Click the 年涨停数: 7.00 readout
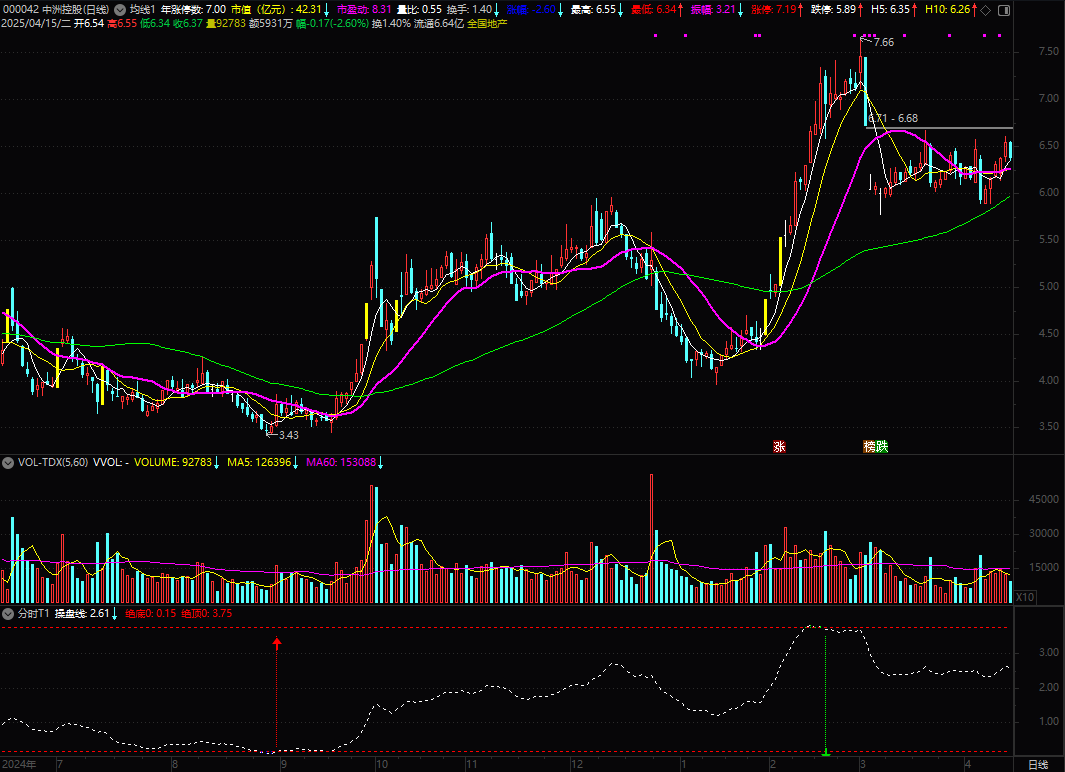This screenshot has height=772, width=1065. click(194, 10)
